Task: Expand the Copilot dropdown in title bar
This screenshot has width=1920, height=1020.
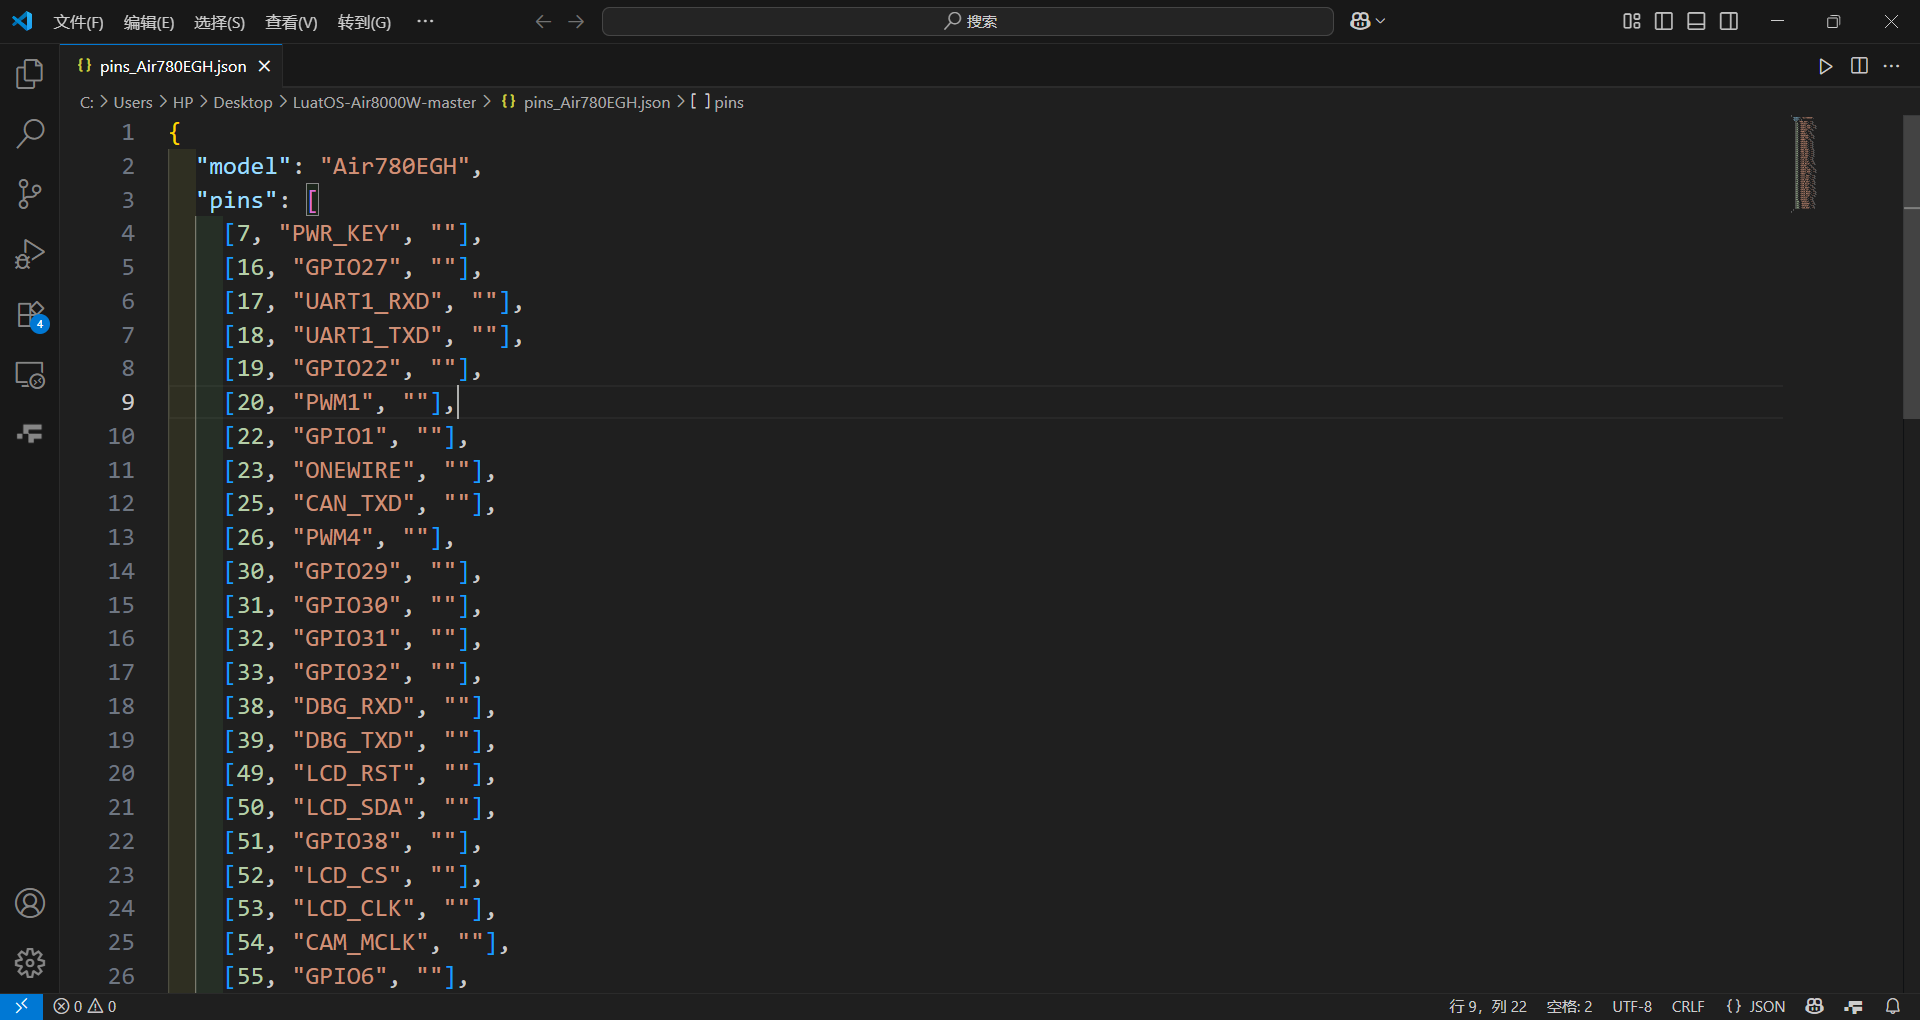Action: 1368,21
